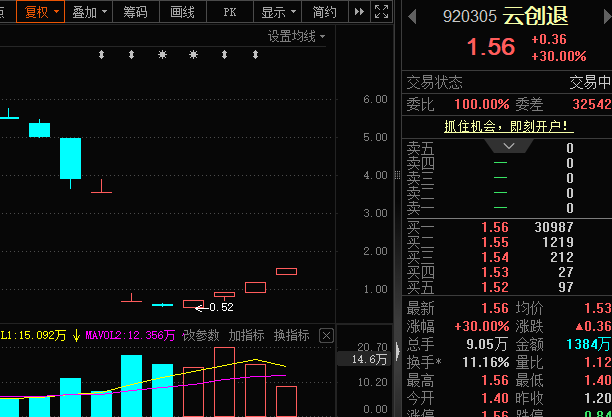Click the 换手 11.16% value
This screenshot has height=417, width=612.
point(486,362)
